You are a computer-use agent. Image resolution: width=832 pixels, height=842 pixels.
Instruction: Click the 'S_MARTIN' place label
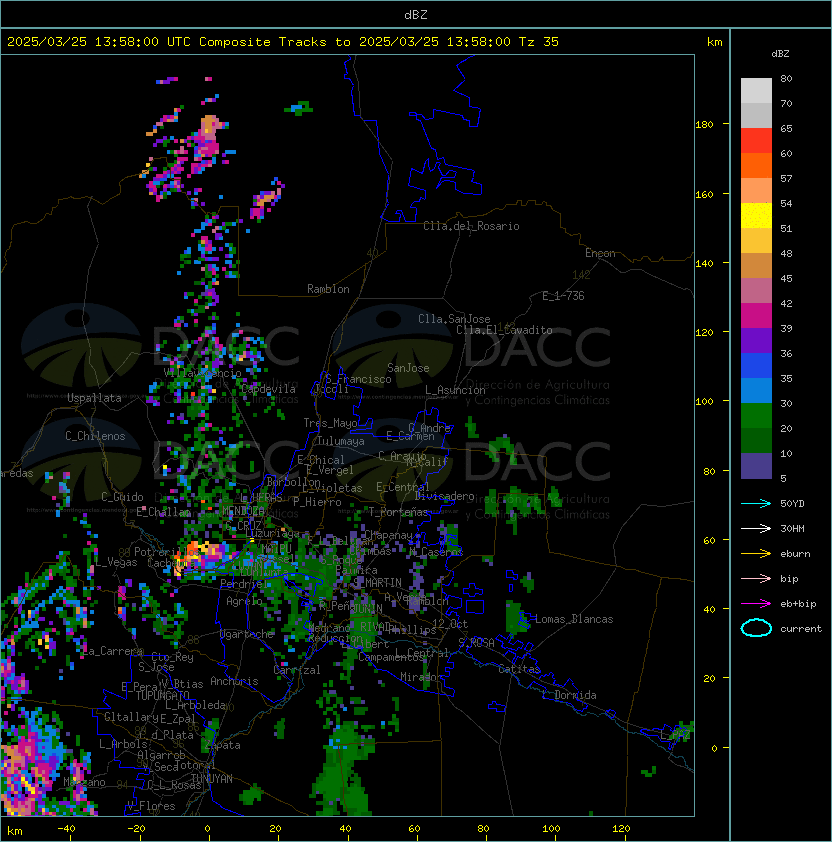click(378, 583)
